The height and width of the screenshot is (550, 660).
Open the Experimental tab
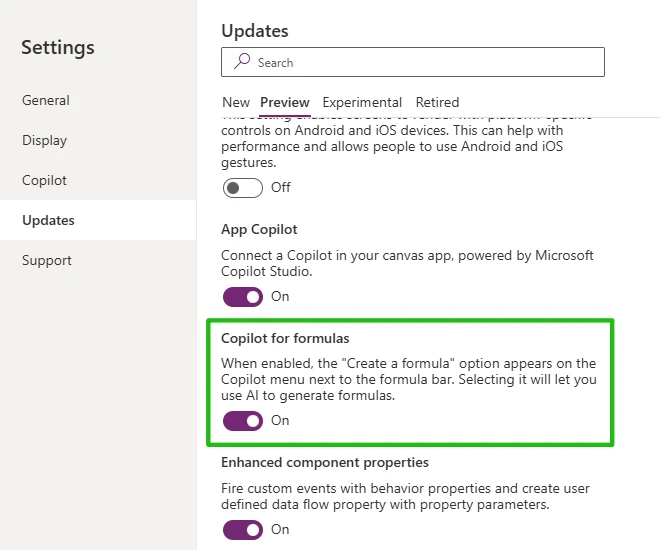(362, 102)
